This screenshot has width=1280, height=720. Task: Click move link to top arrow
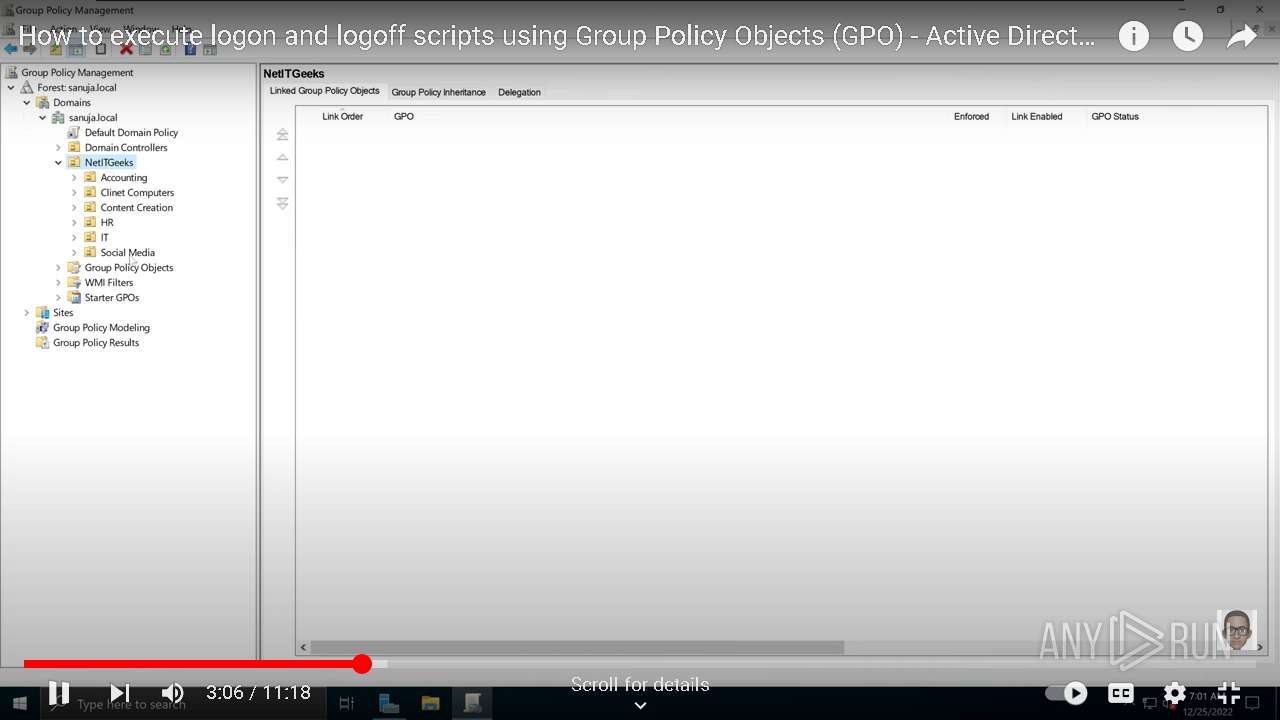coord(283,135)
